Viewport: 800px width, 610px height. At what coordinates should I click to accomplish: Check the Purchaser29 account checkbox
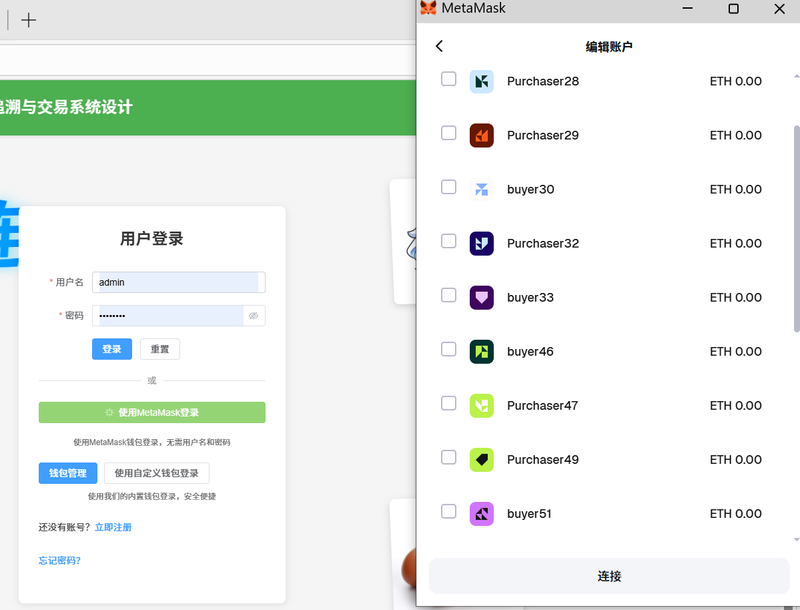click(x=448, y=133)
